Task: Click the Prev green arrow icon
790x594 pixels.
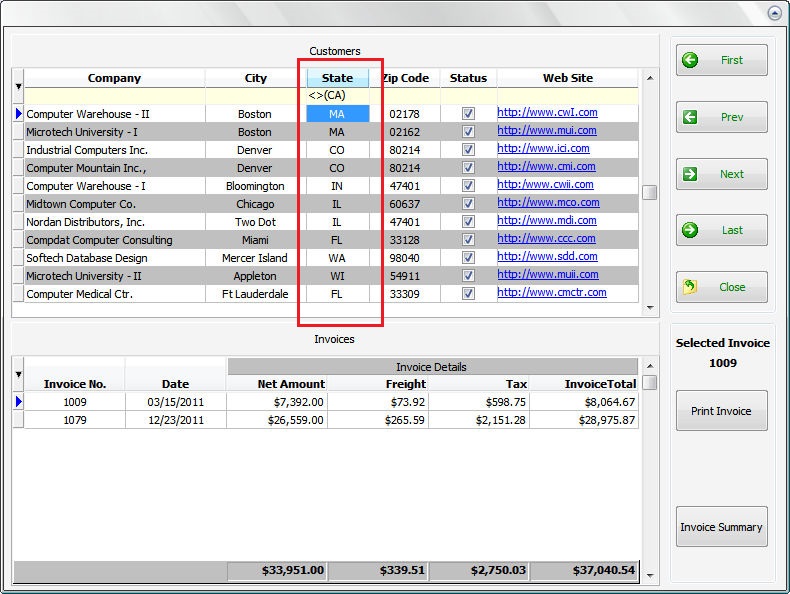Action: click(690, 117)
